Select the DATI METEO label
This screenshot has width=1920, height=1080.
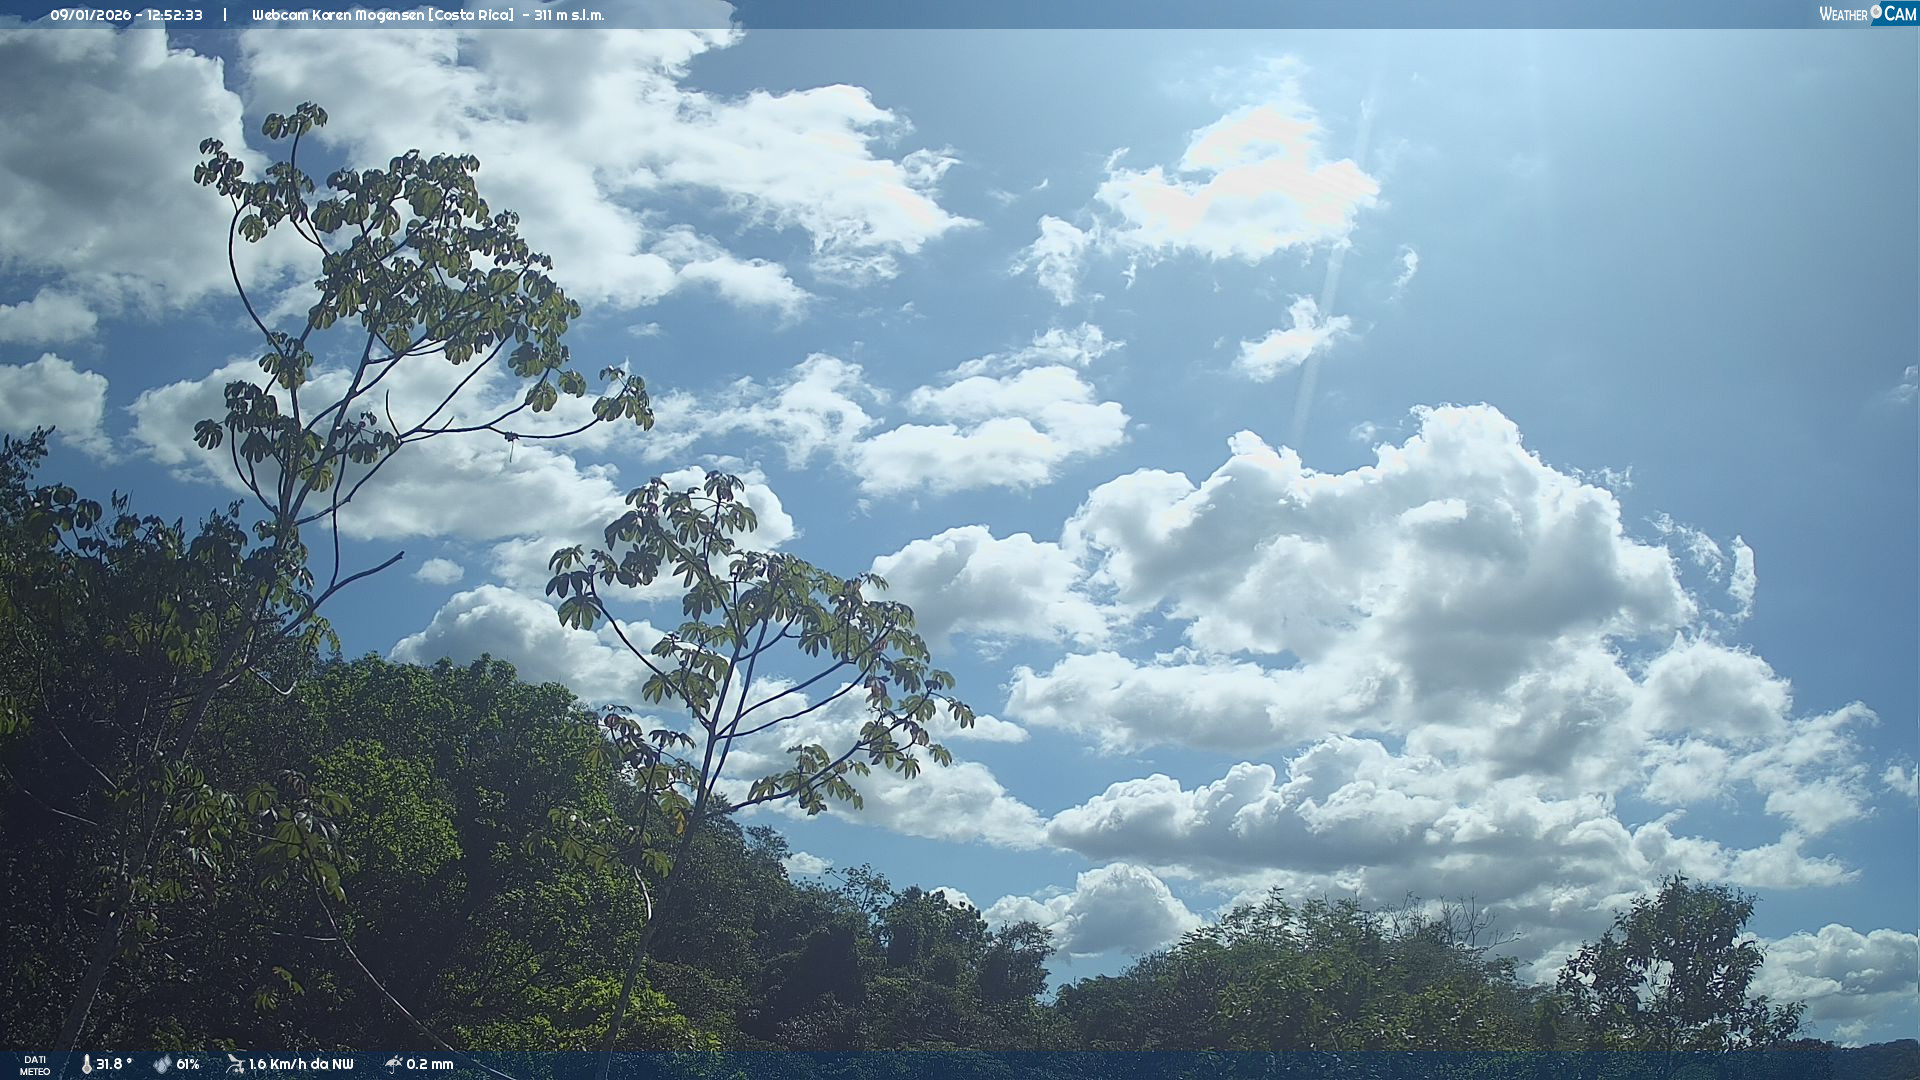tap(35, 1065)
